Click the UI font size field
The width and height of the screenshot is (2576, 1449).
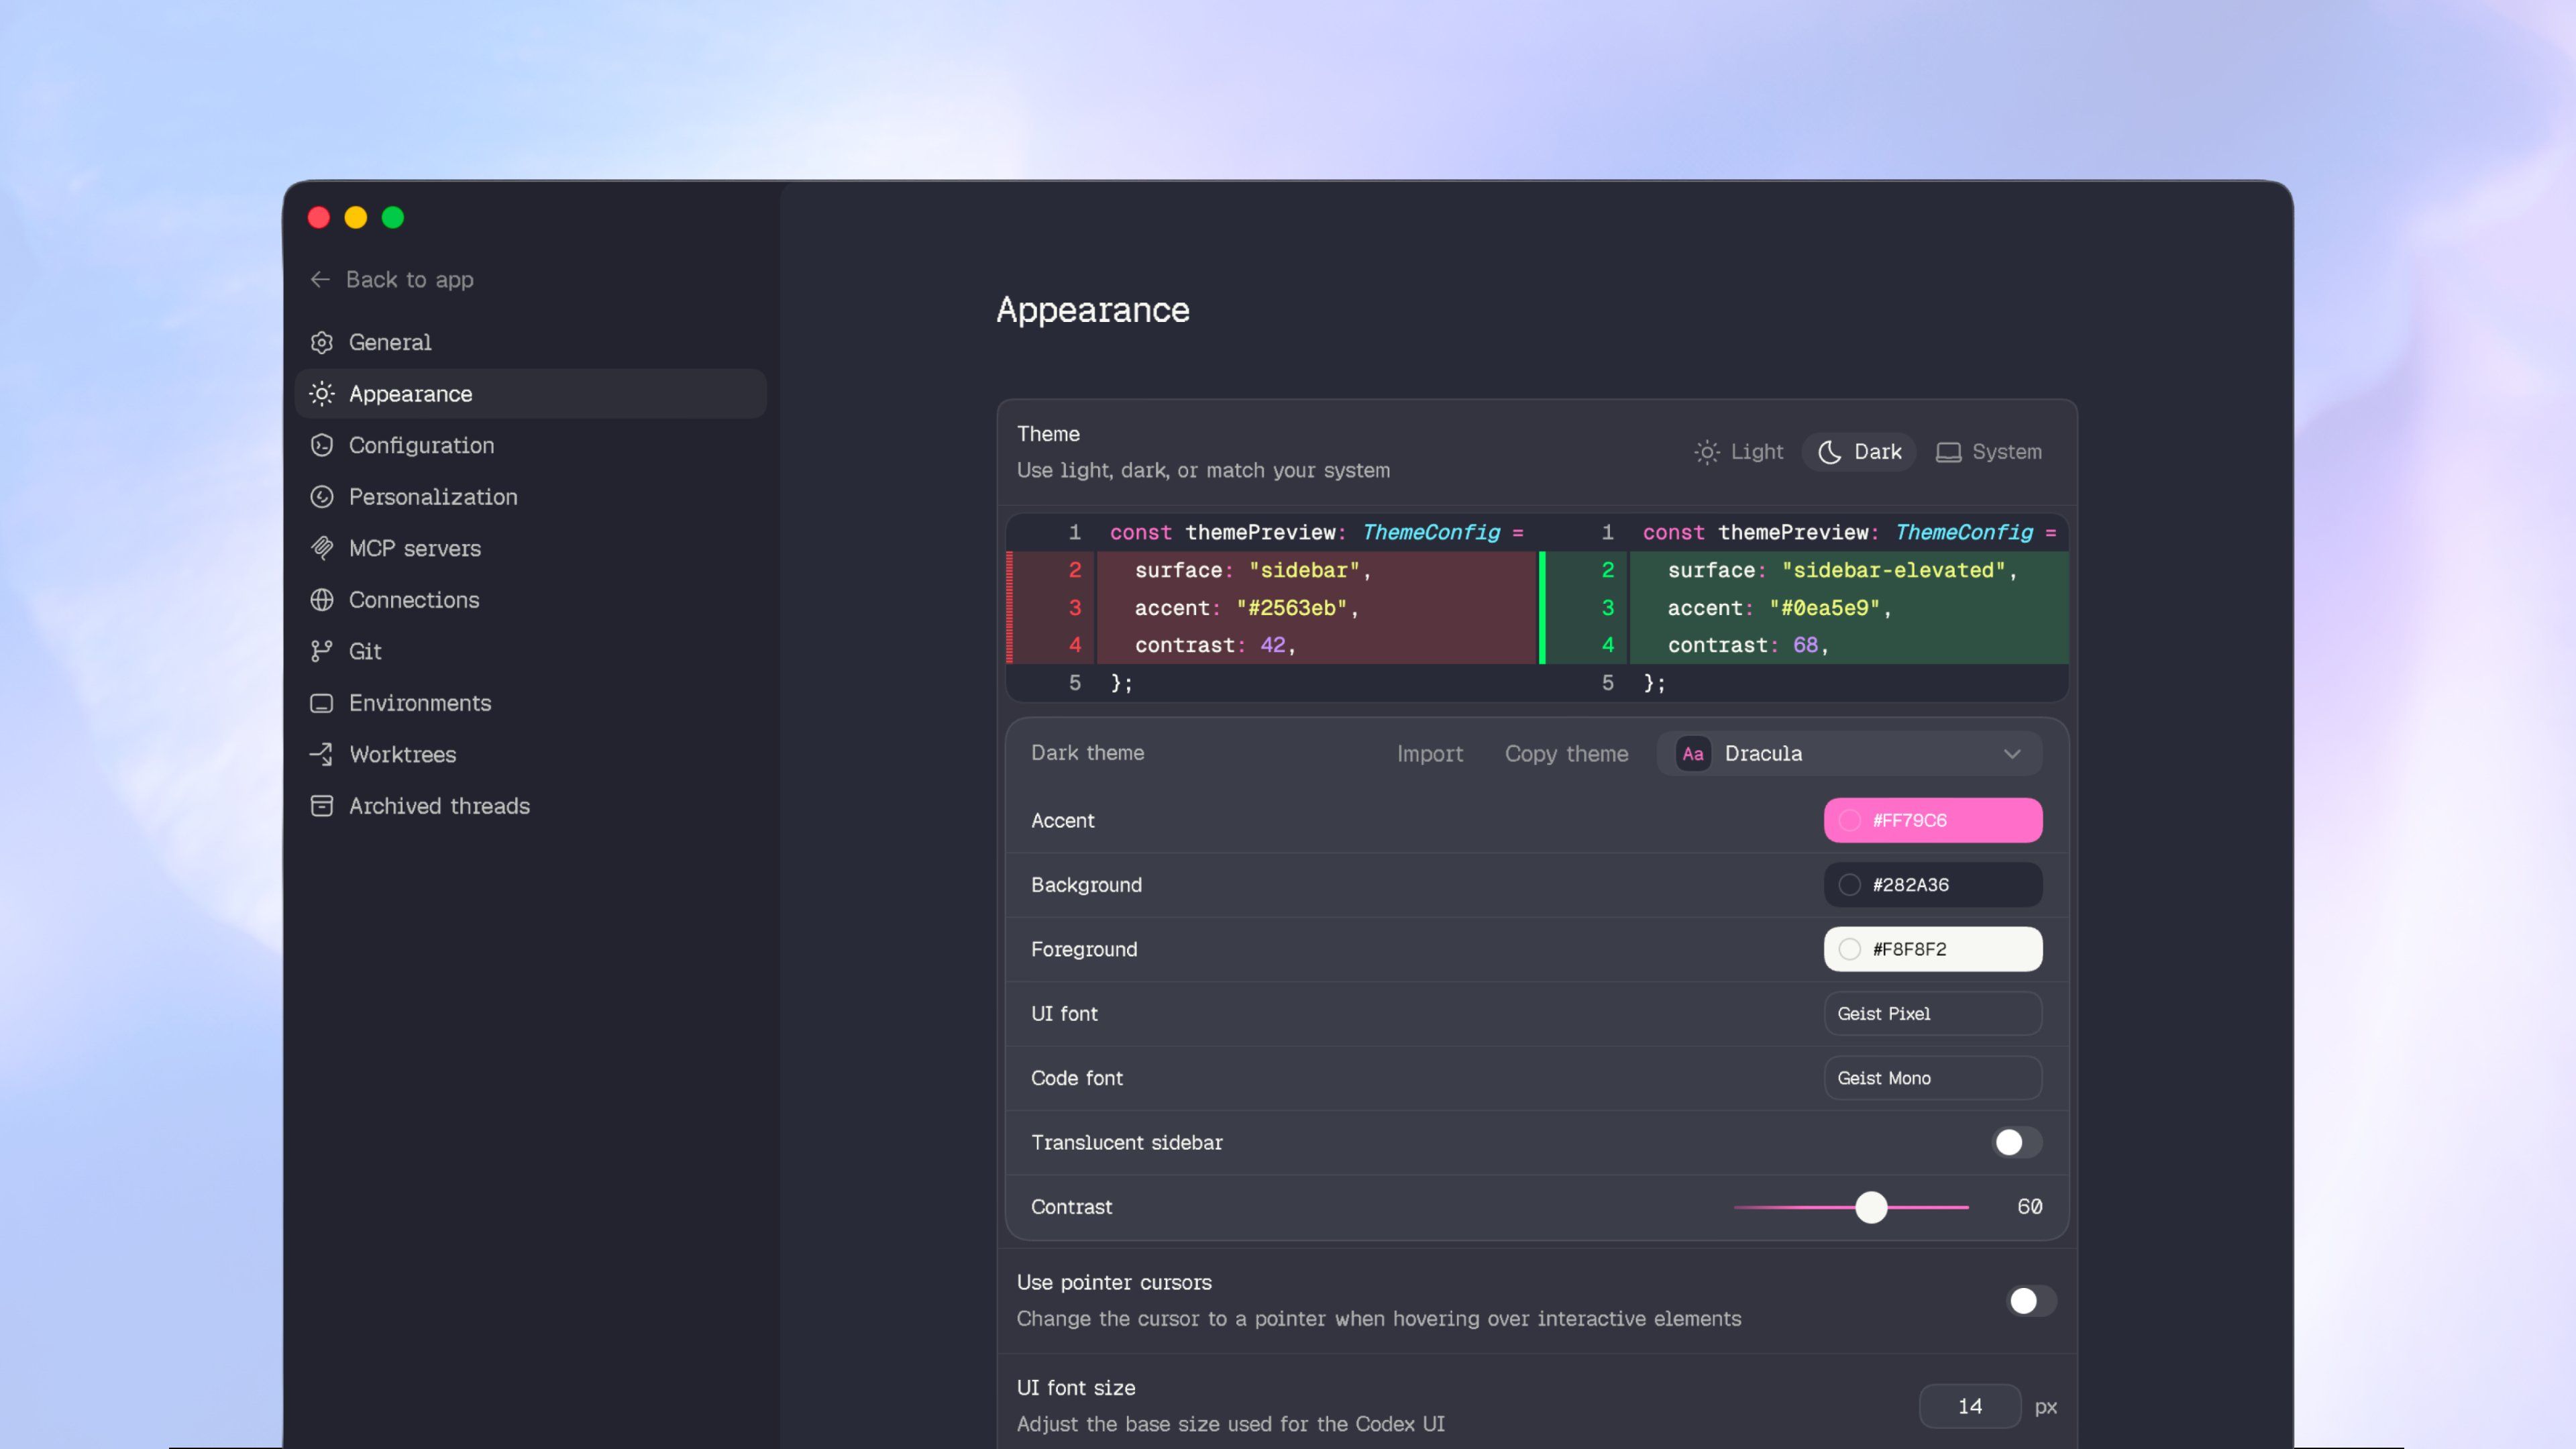coord(1969,1406)
